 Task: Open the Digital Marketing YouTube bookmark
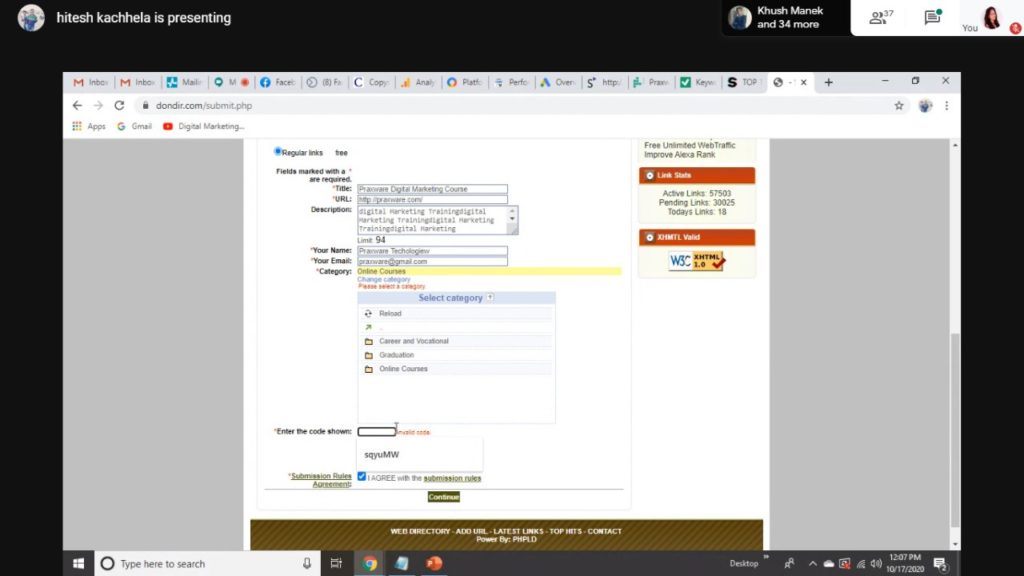click(x=203, y=126)
